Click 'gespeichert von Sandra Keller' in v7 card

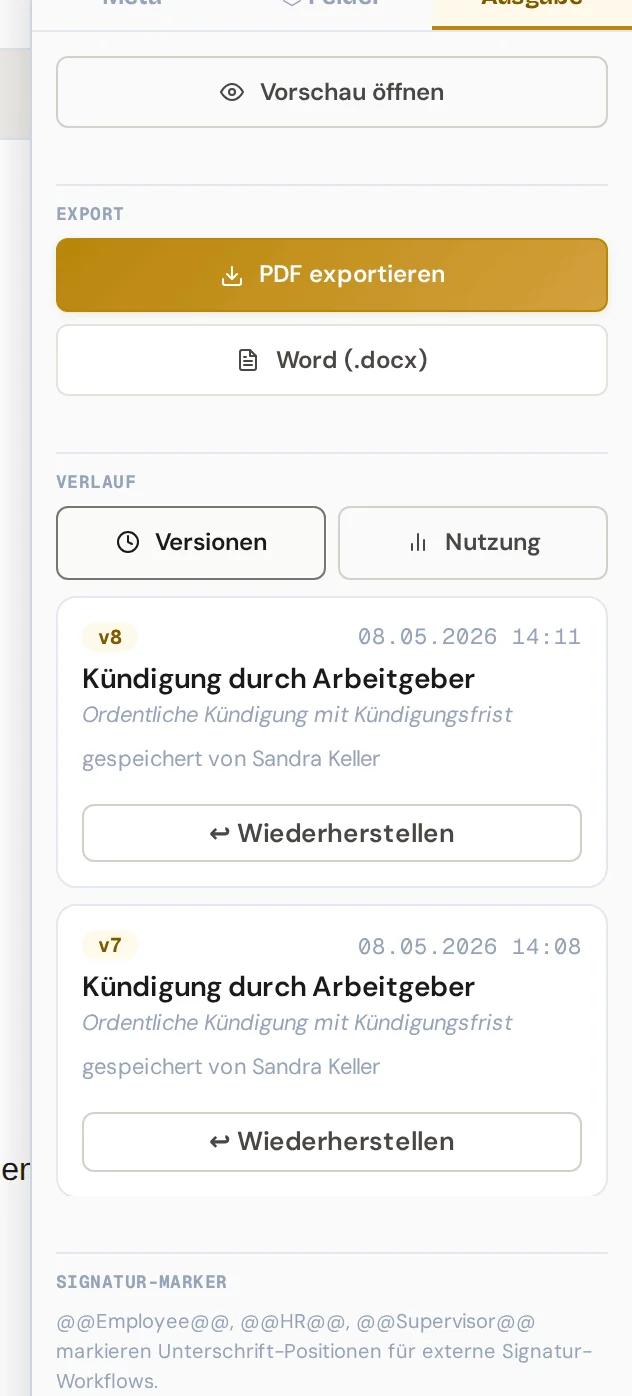(231, 1067)
